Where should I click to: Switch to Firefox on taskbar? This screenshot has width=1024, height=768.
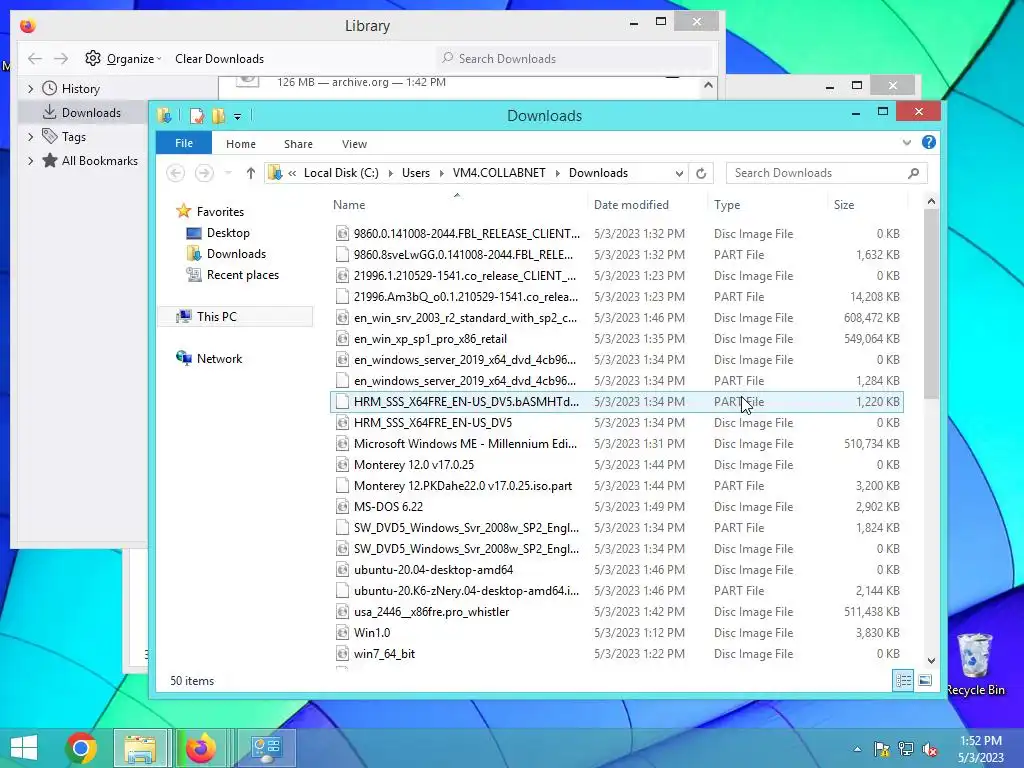point(200,748)
